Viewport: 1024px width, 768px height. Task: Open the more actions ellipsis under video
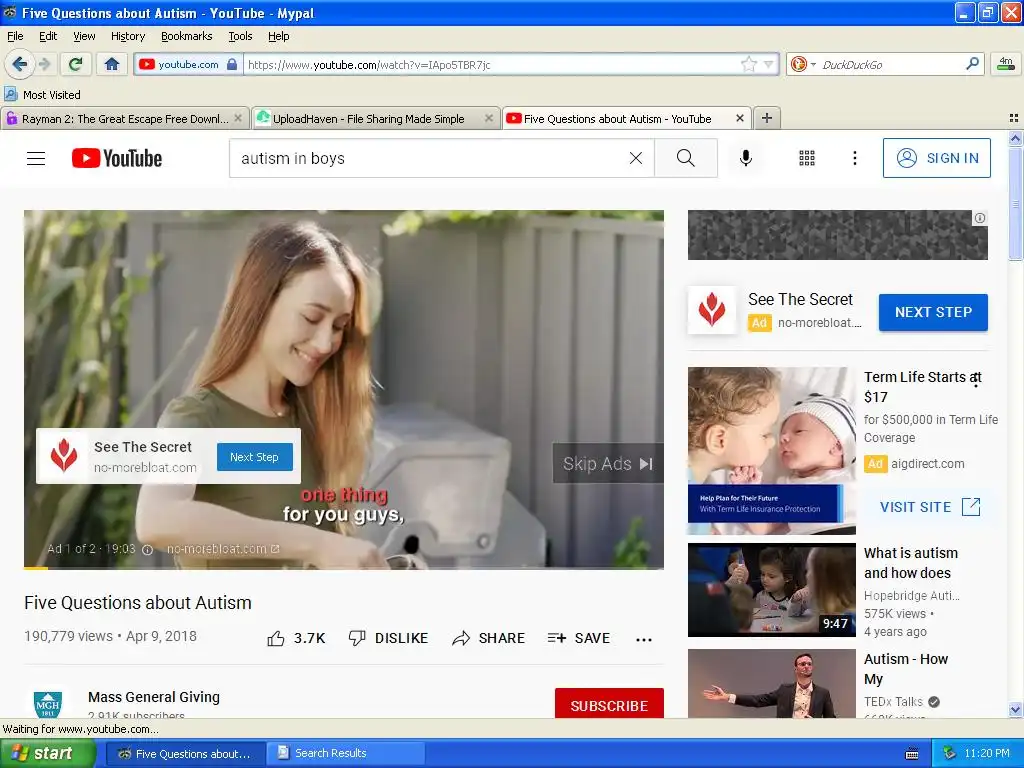tap(644, 639)
